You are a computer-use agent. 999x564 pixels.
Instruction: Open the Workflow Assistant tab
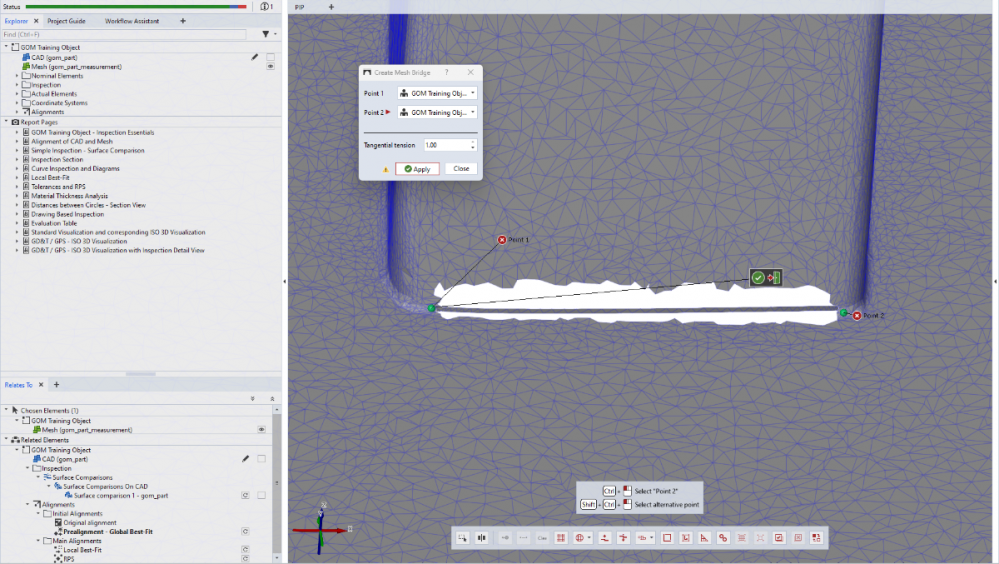coord(132,20)
